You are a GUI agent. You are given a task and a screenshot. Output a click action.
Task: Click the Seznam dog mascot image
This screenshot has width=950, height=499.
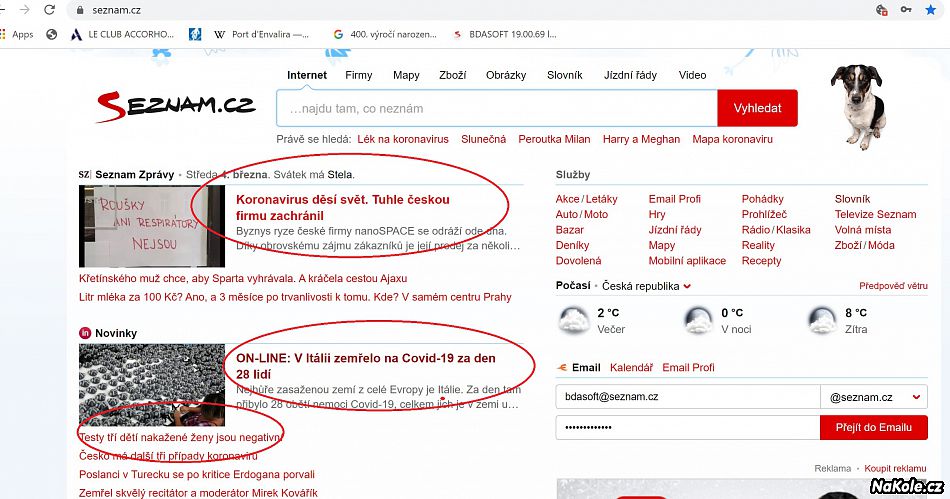(x=859, y=107)
